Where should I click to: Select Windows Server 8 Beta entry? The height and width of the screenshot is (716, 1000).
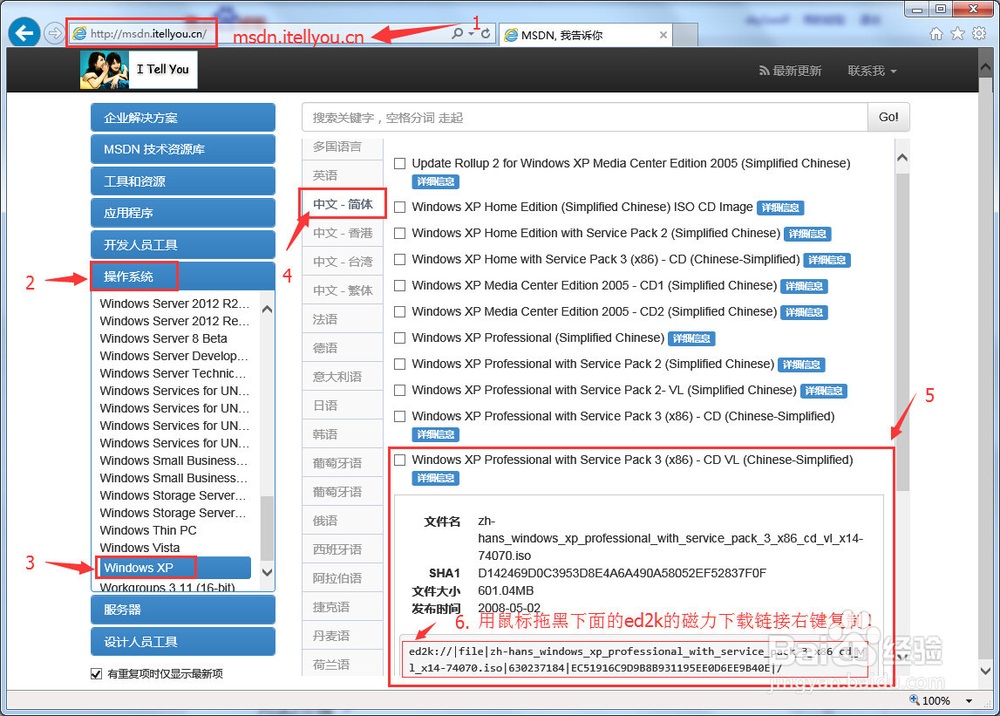[x=163, y=339]
